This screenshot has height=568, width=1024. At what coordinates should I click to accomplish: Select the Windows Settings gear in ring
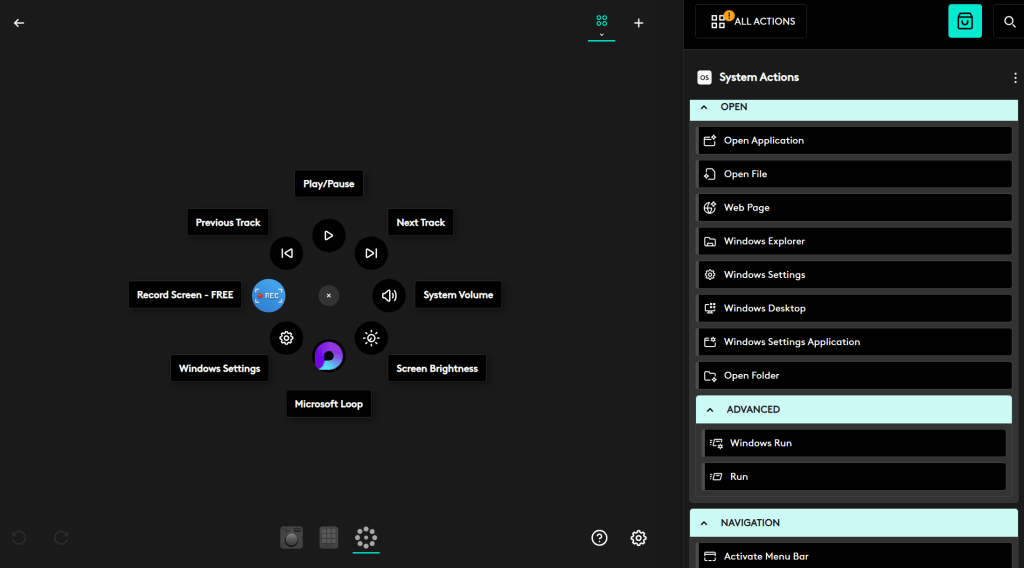click(x=286, y=338)
